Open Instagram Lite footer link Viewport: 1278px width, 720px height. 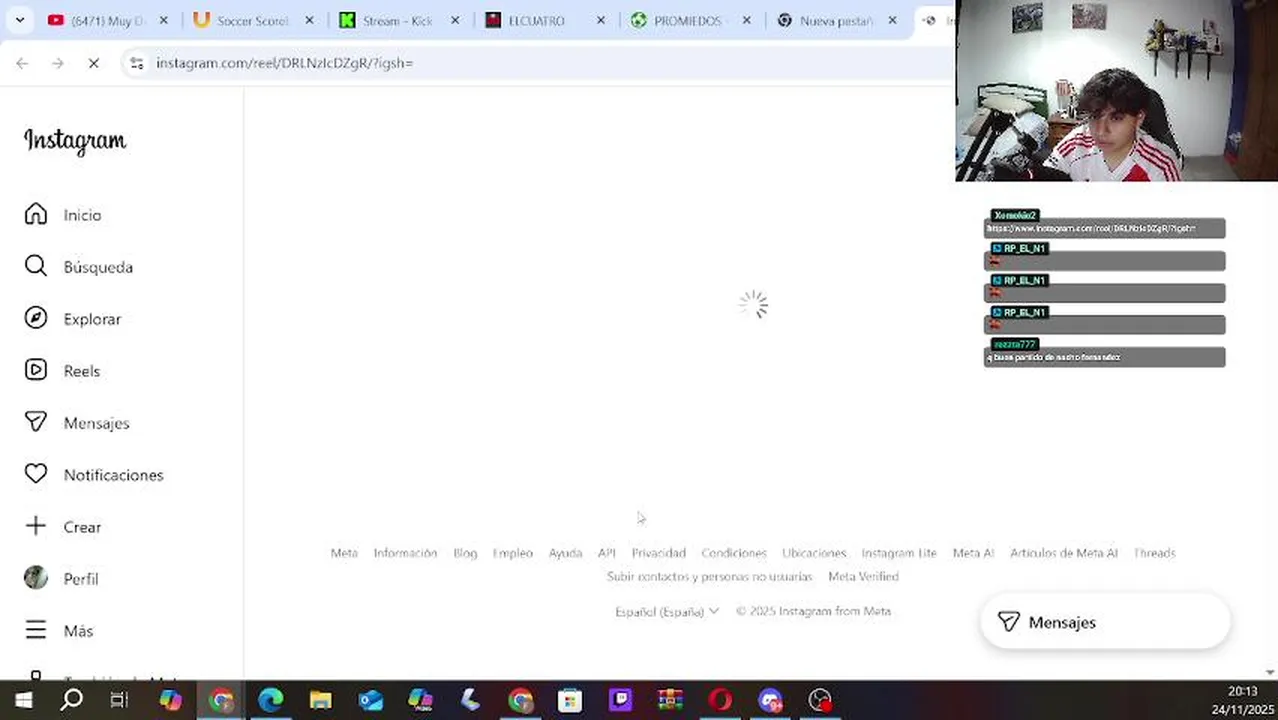click(899, 553)
